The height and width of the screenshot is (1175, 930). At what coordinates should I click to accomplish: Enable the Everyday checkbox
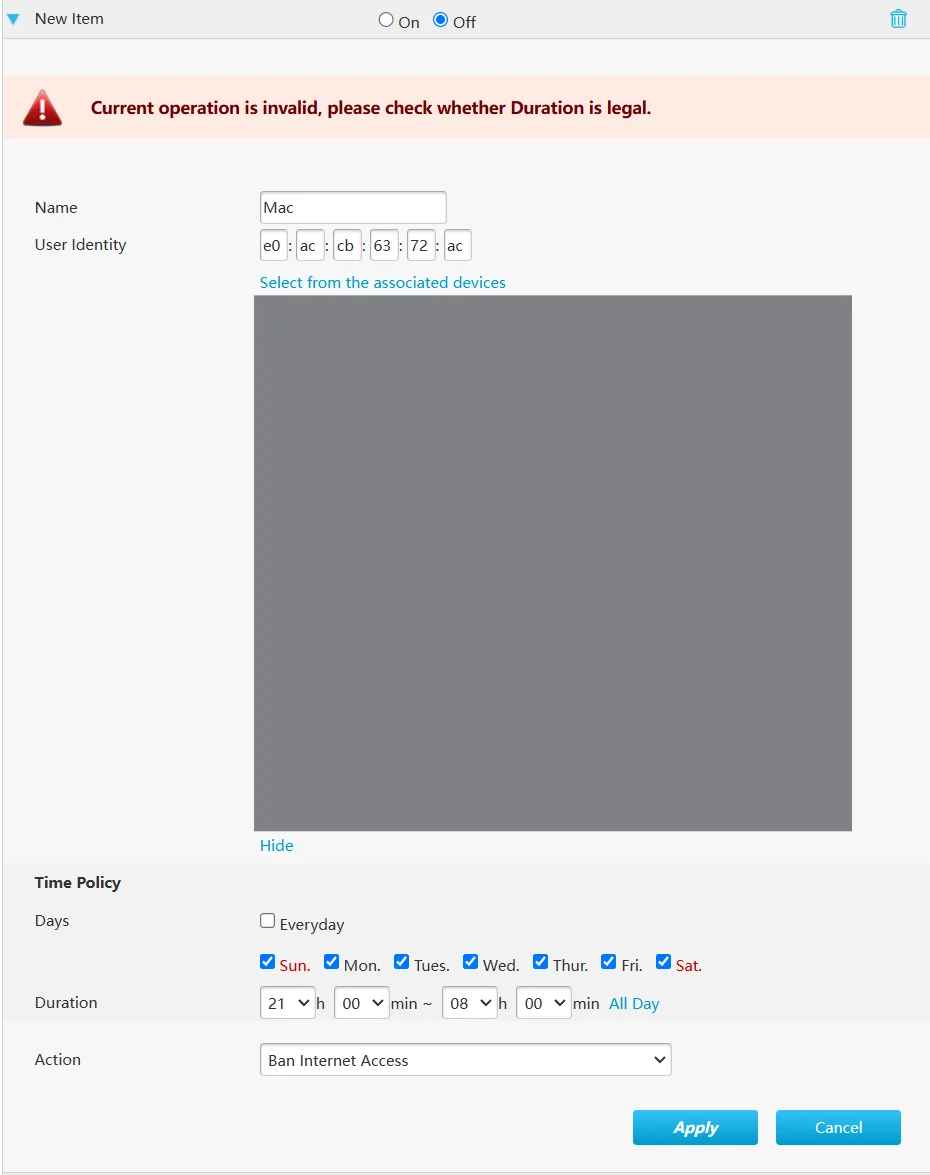point(268,921)
